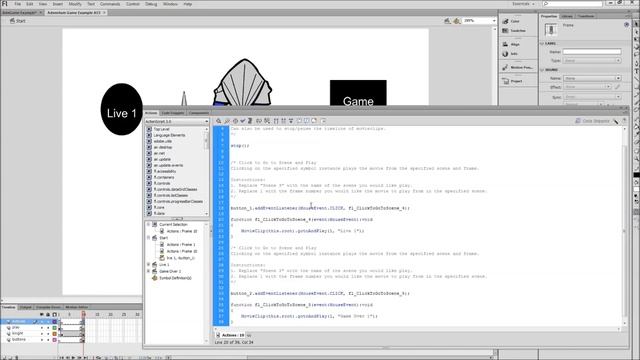Click Apply block comment icon
Screen dimensions: 640x360
(x=299, y=121)
